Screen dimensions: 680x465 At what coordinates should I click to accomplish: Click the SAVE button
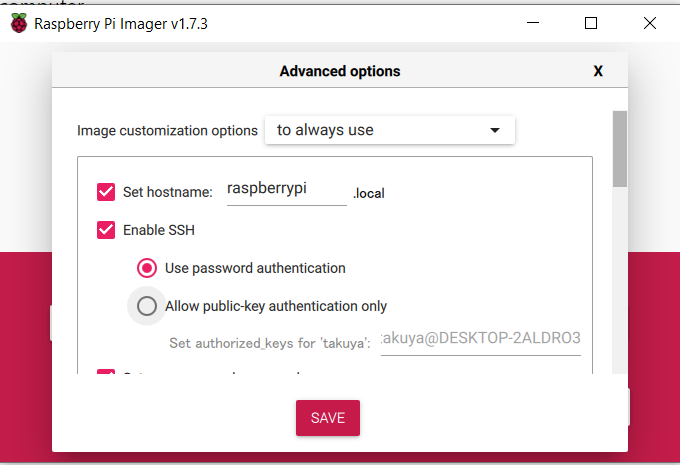click(328, 418)
